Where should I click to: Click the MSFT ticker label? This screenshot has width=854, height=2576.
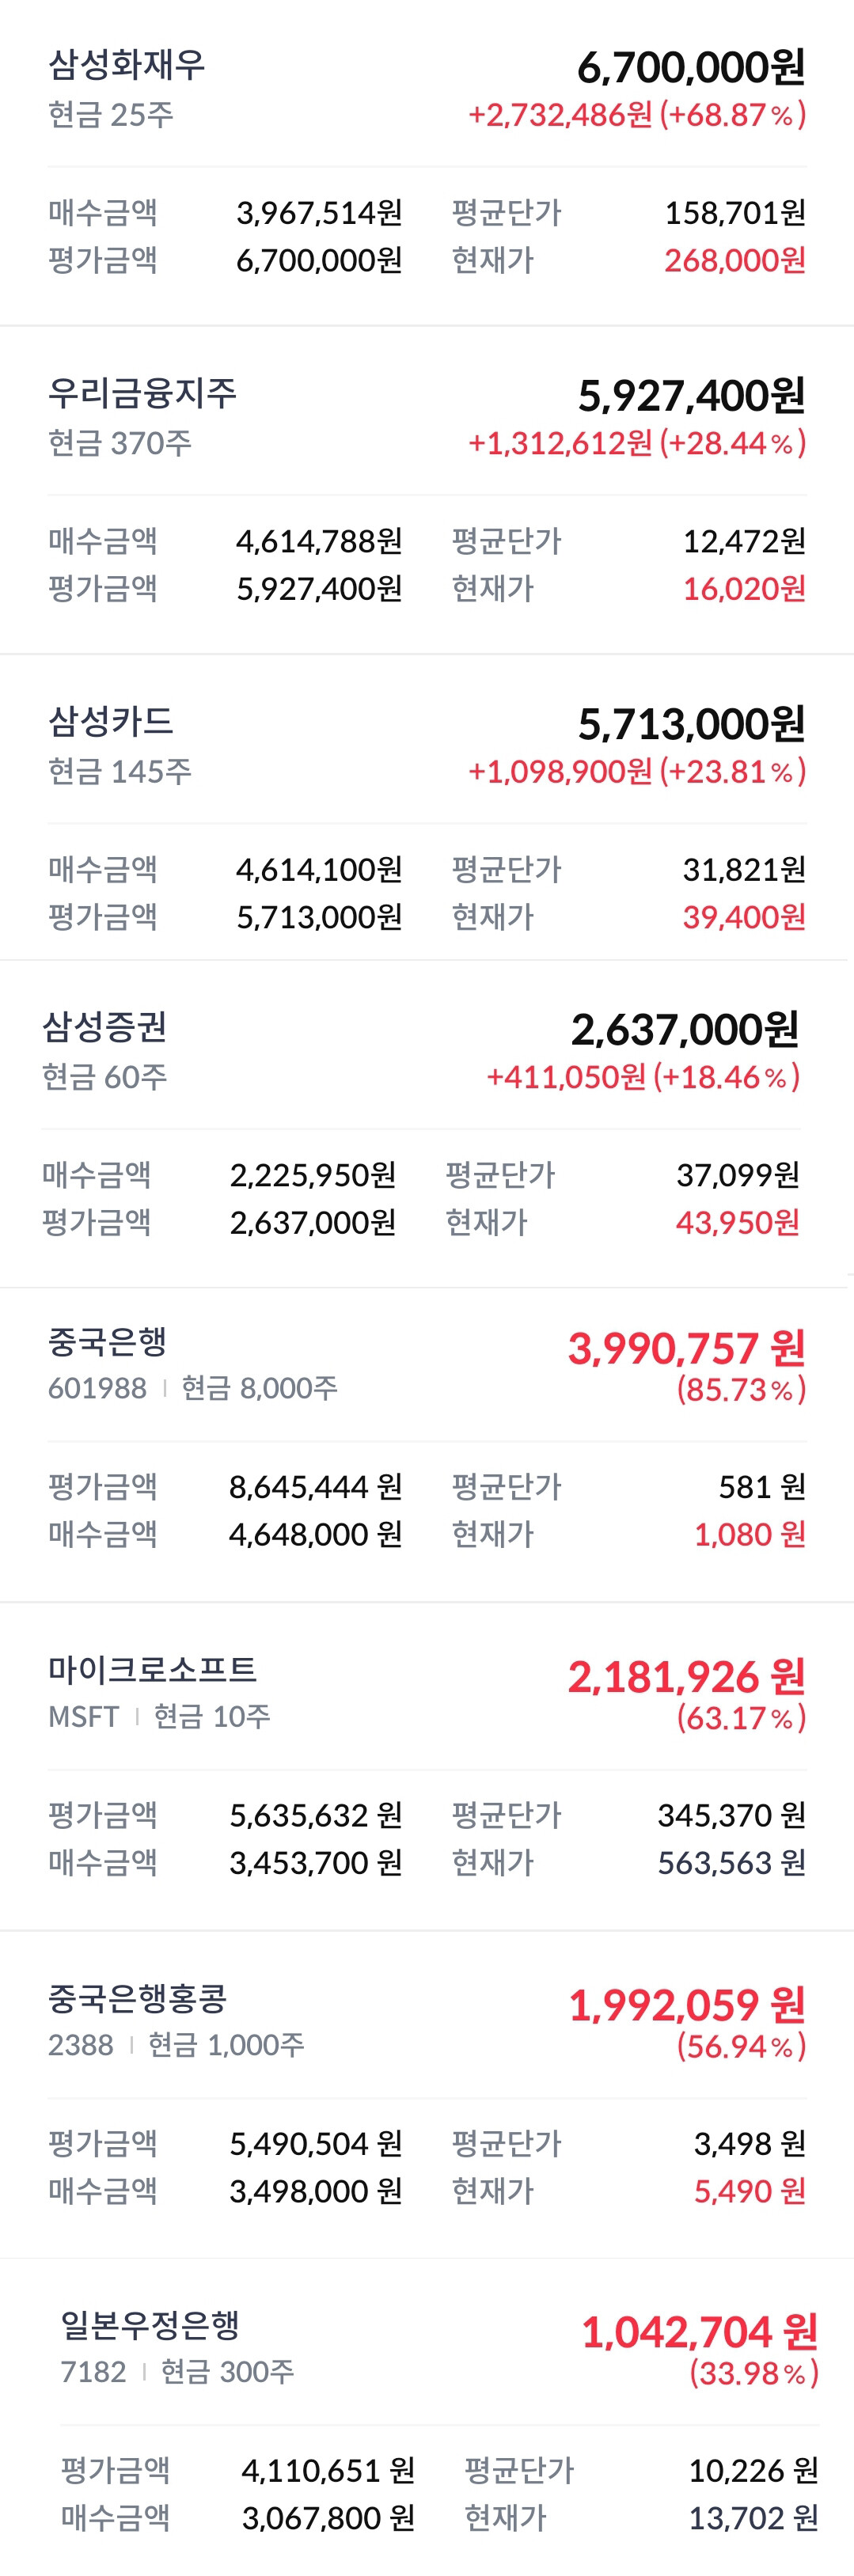point(83,1717)
